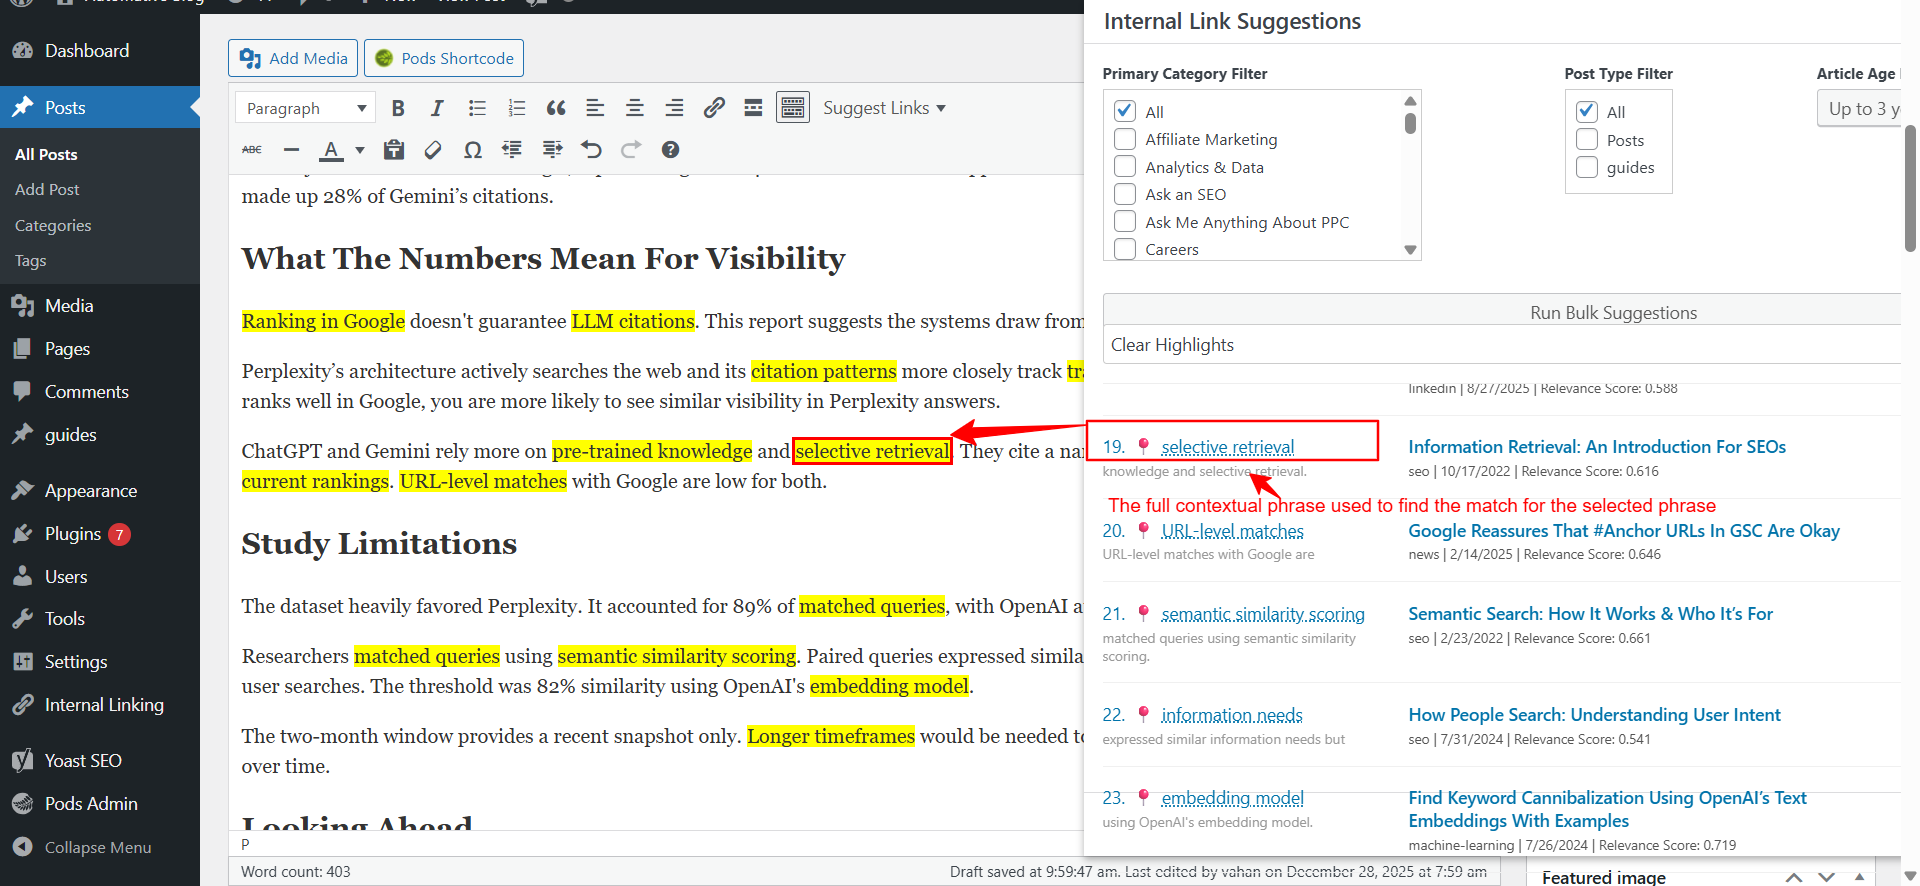Toggle bold formatting in the editor toolbar
Image resolution: width=1920 pixels, height=886 pixels.
[398, 108]
